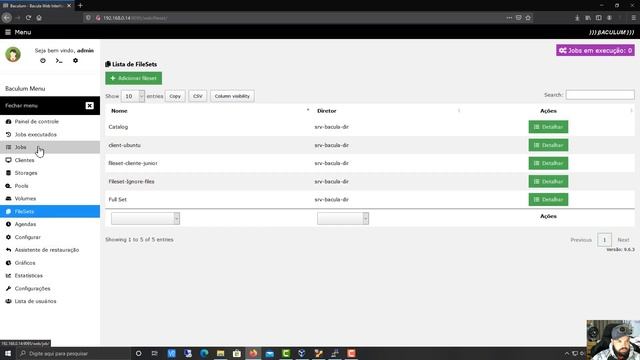Click Assistente de restauração arrow icon
Image resolution: width=640 pixels, height=360 pixels.
pyautogui.click(x=8, y=250)
